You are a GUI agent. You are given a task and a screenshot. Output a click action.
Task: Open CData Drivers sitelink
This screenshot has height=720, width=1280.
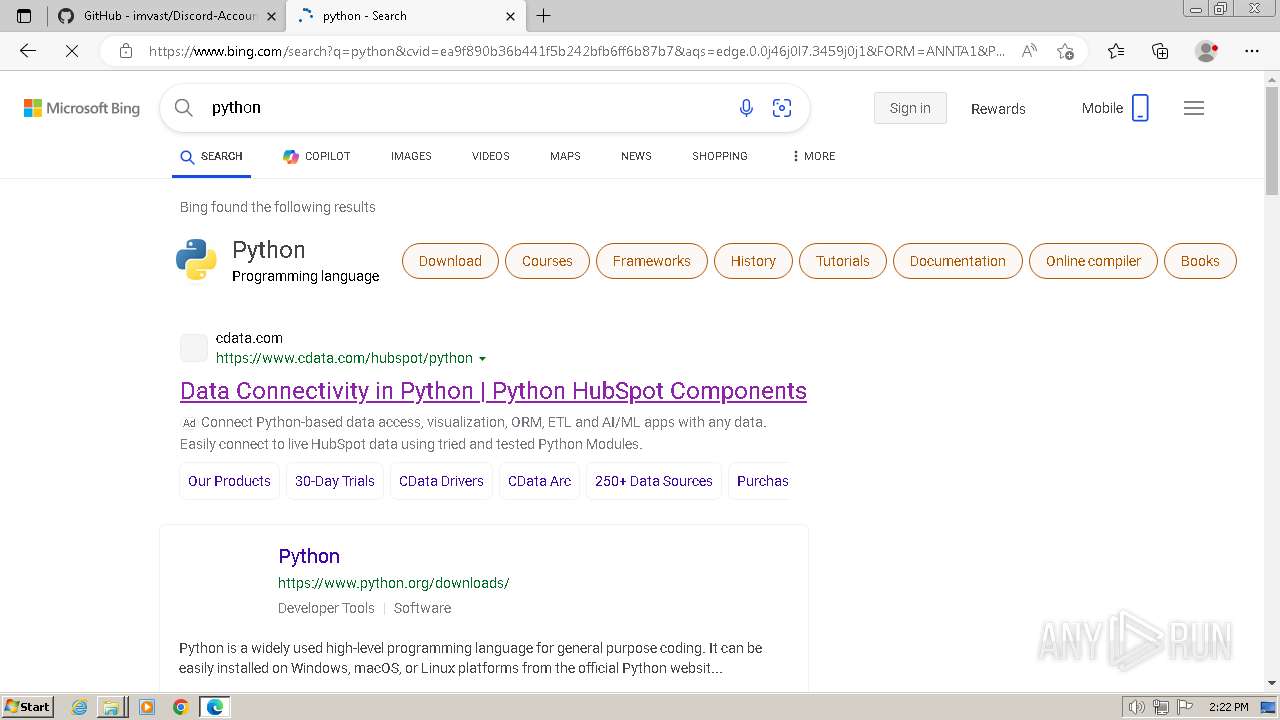[x=441, y=481]
